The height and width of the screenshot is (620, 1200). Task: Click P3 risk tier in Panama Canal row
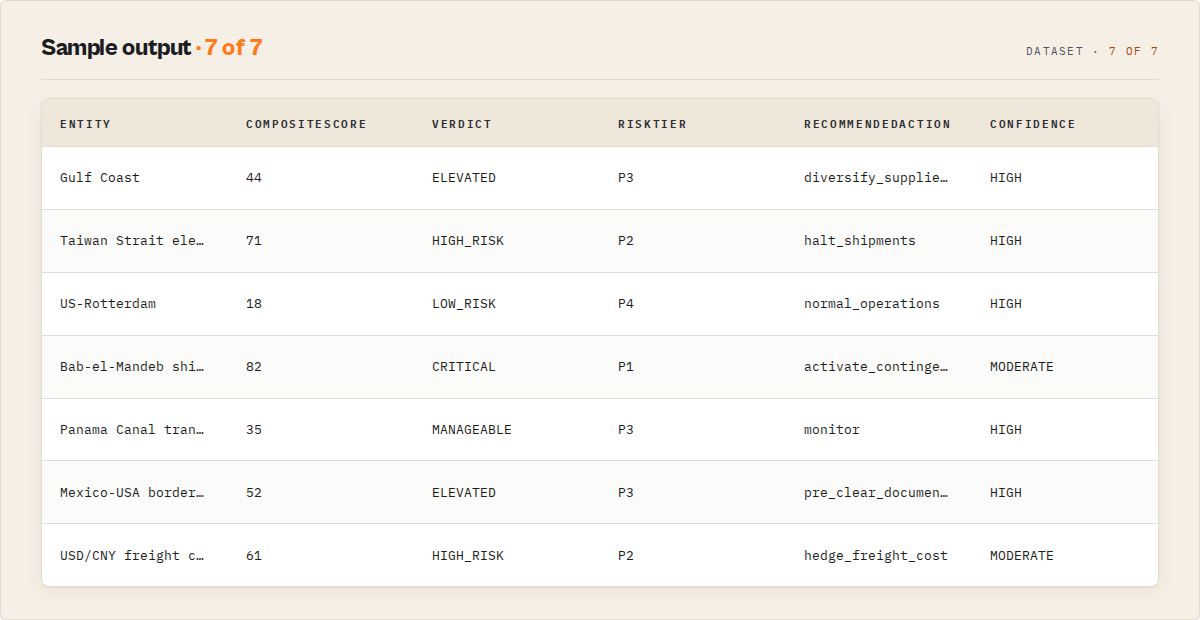[626, 430]
